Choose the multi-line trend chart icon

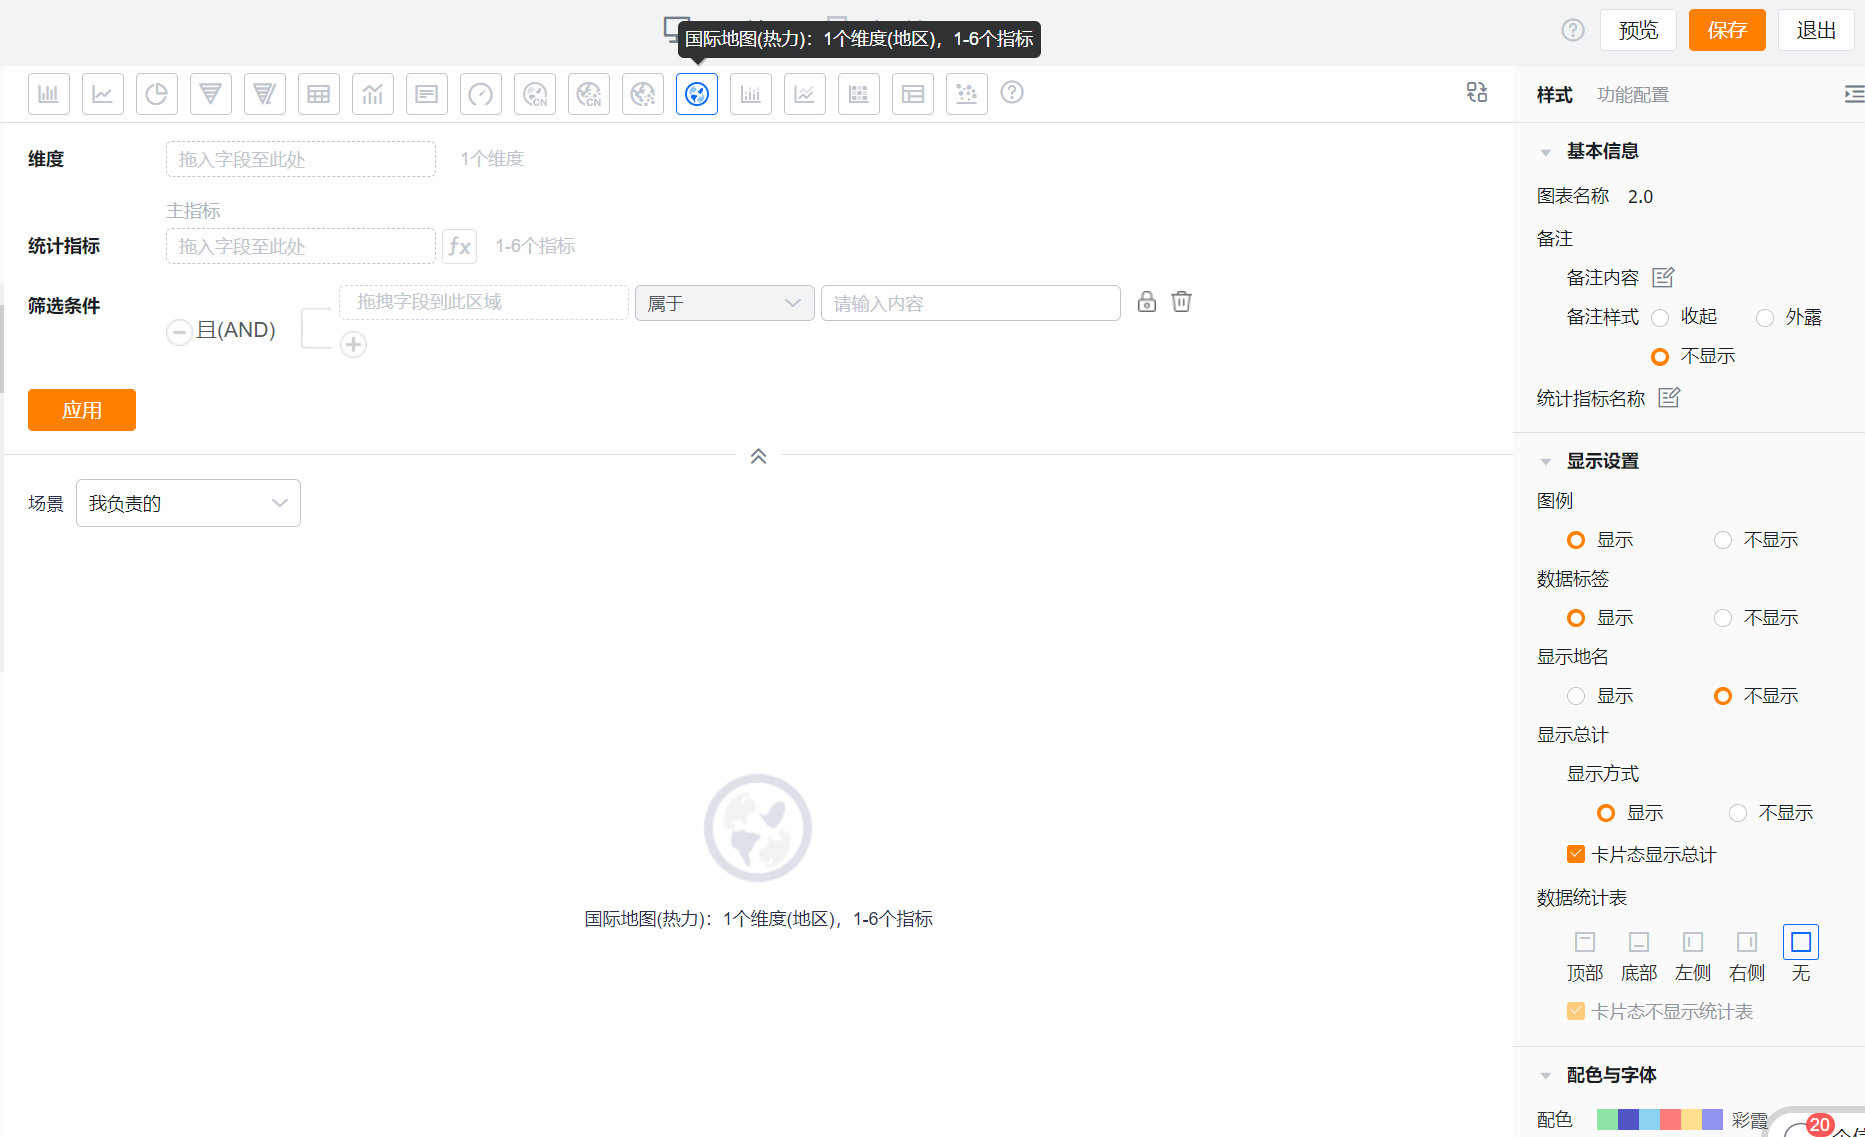coord(804,94)
